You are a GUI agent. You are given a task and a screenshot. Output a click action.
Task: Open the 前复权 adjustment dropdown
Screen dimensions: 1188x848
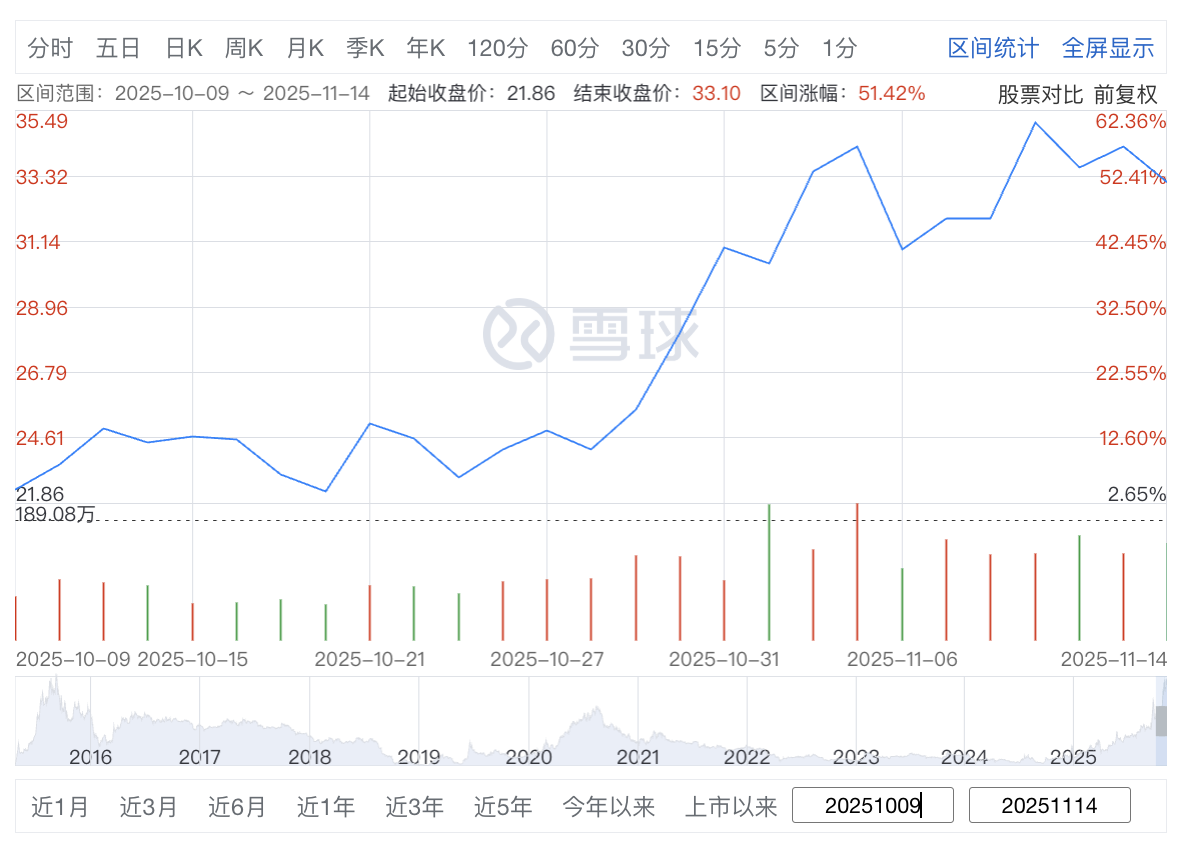pyautogui.click(x=1126, y=95)
